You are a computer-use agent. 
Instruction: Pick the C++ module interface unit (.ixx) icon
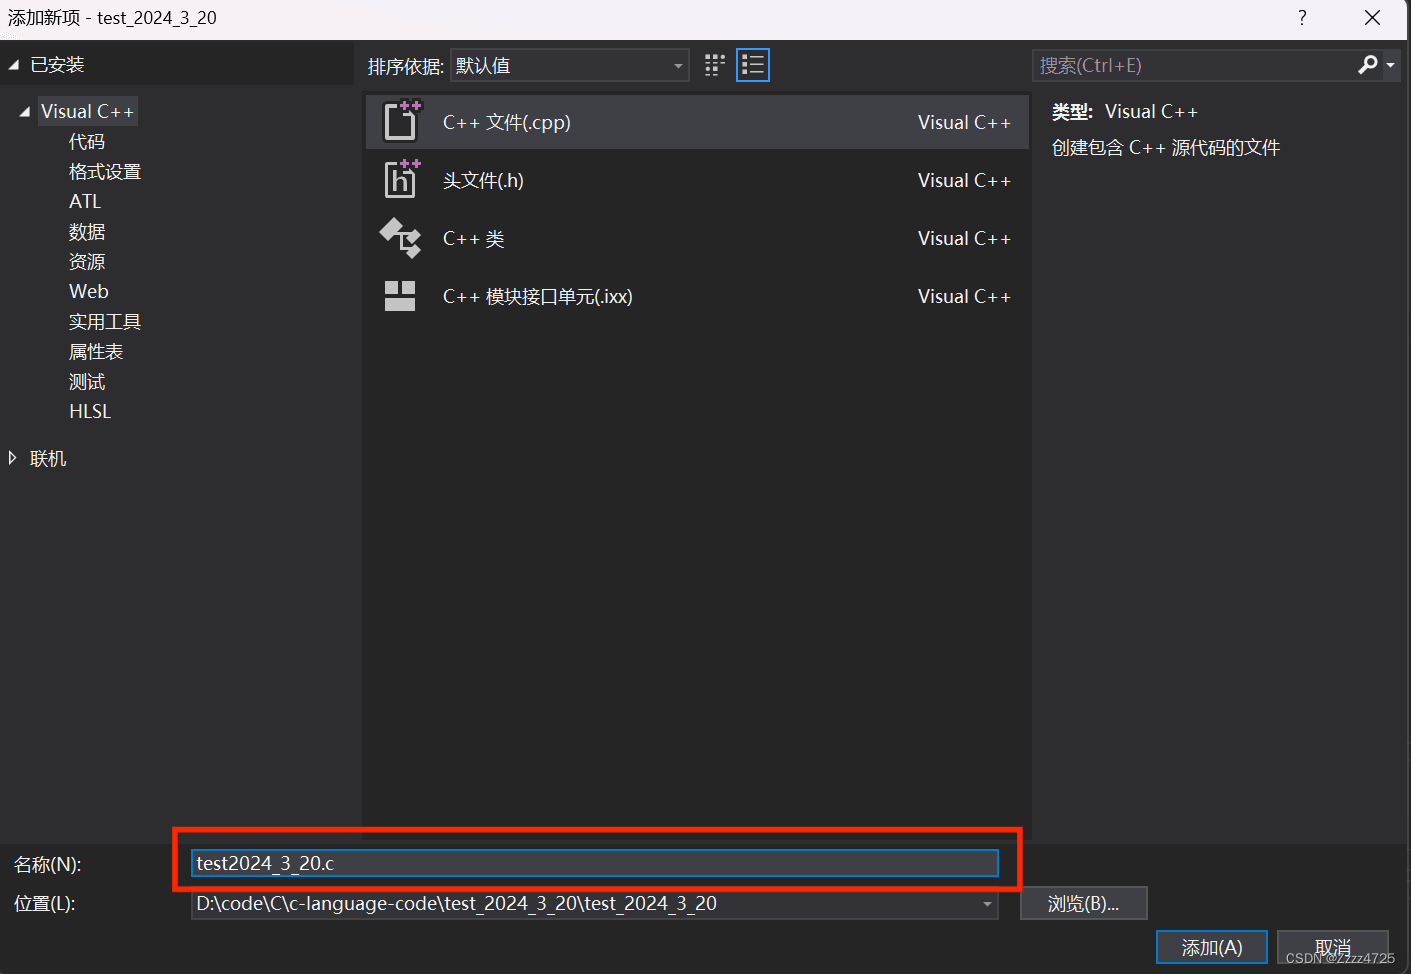click(x=400, y=296)
